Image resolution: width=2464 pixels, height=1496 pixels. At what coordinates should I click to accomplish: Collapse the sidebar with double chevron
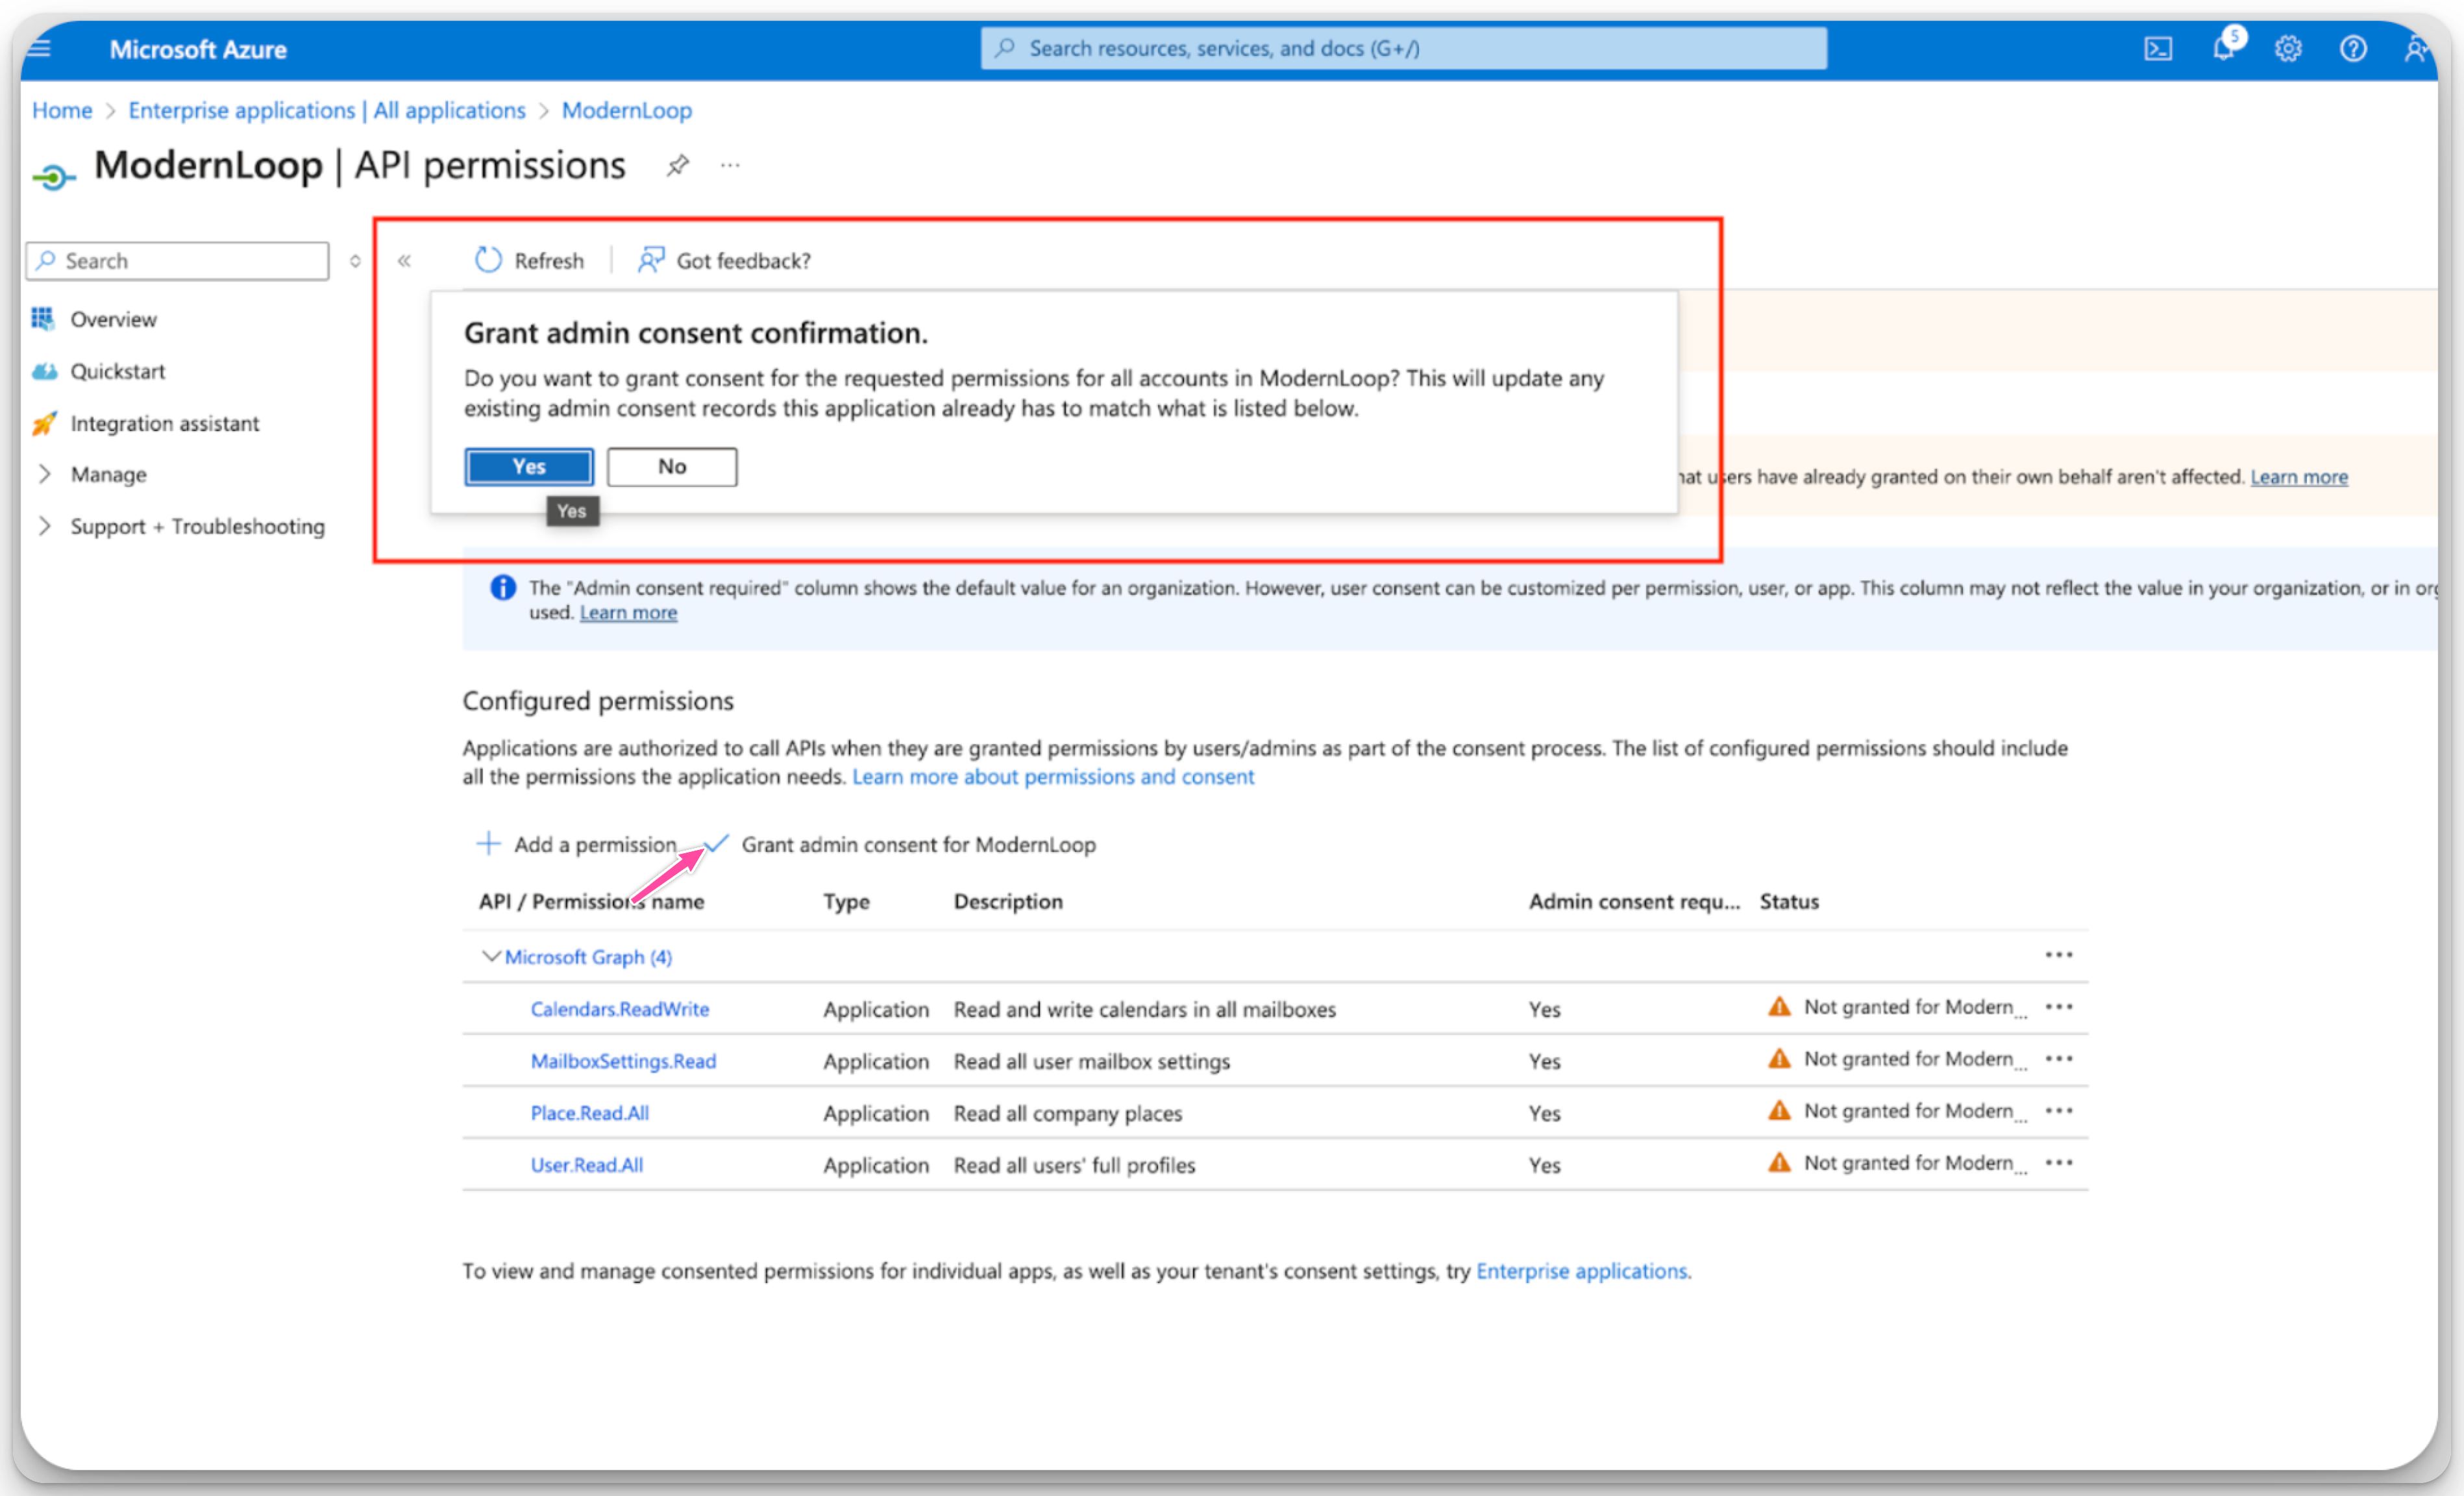404,261
